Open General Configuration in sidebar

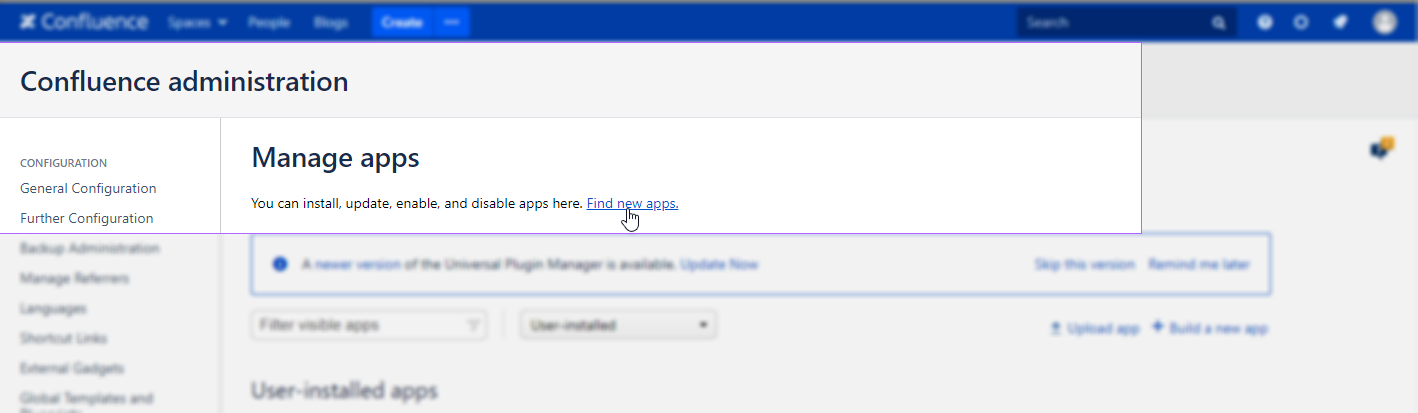pos(88,188)
